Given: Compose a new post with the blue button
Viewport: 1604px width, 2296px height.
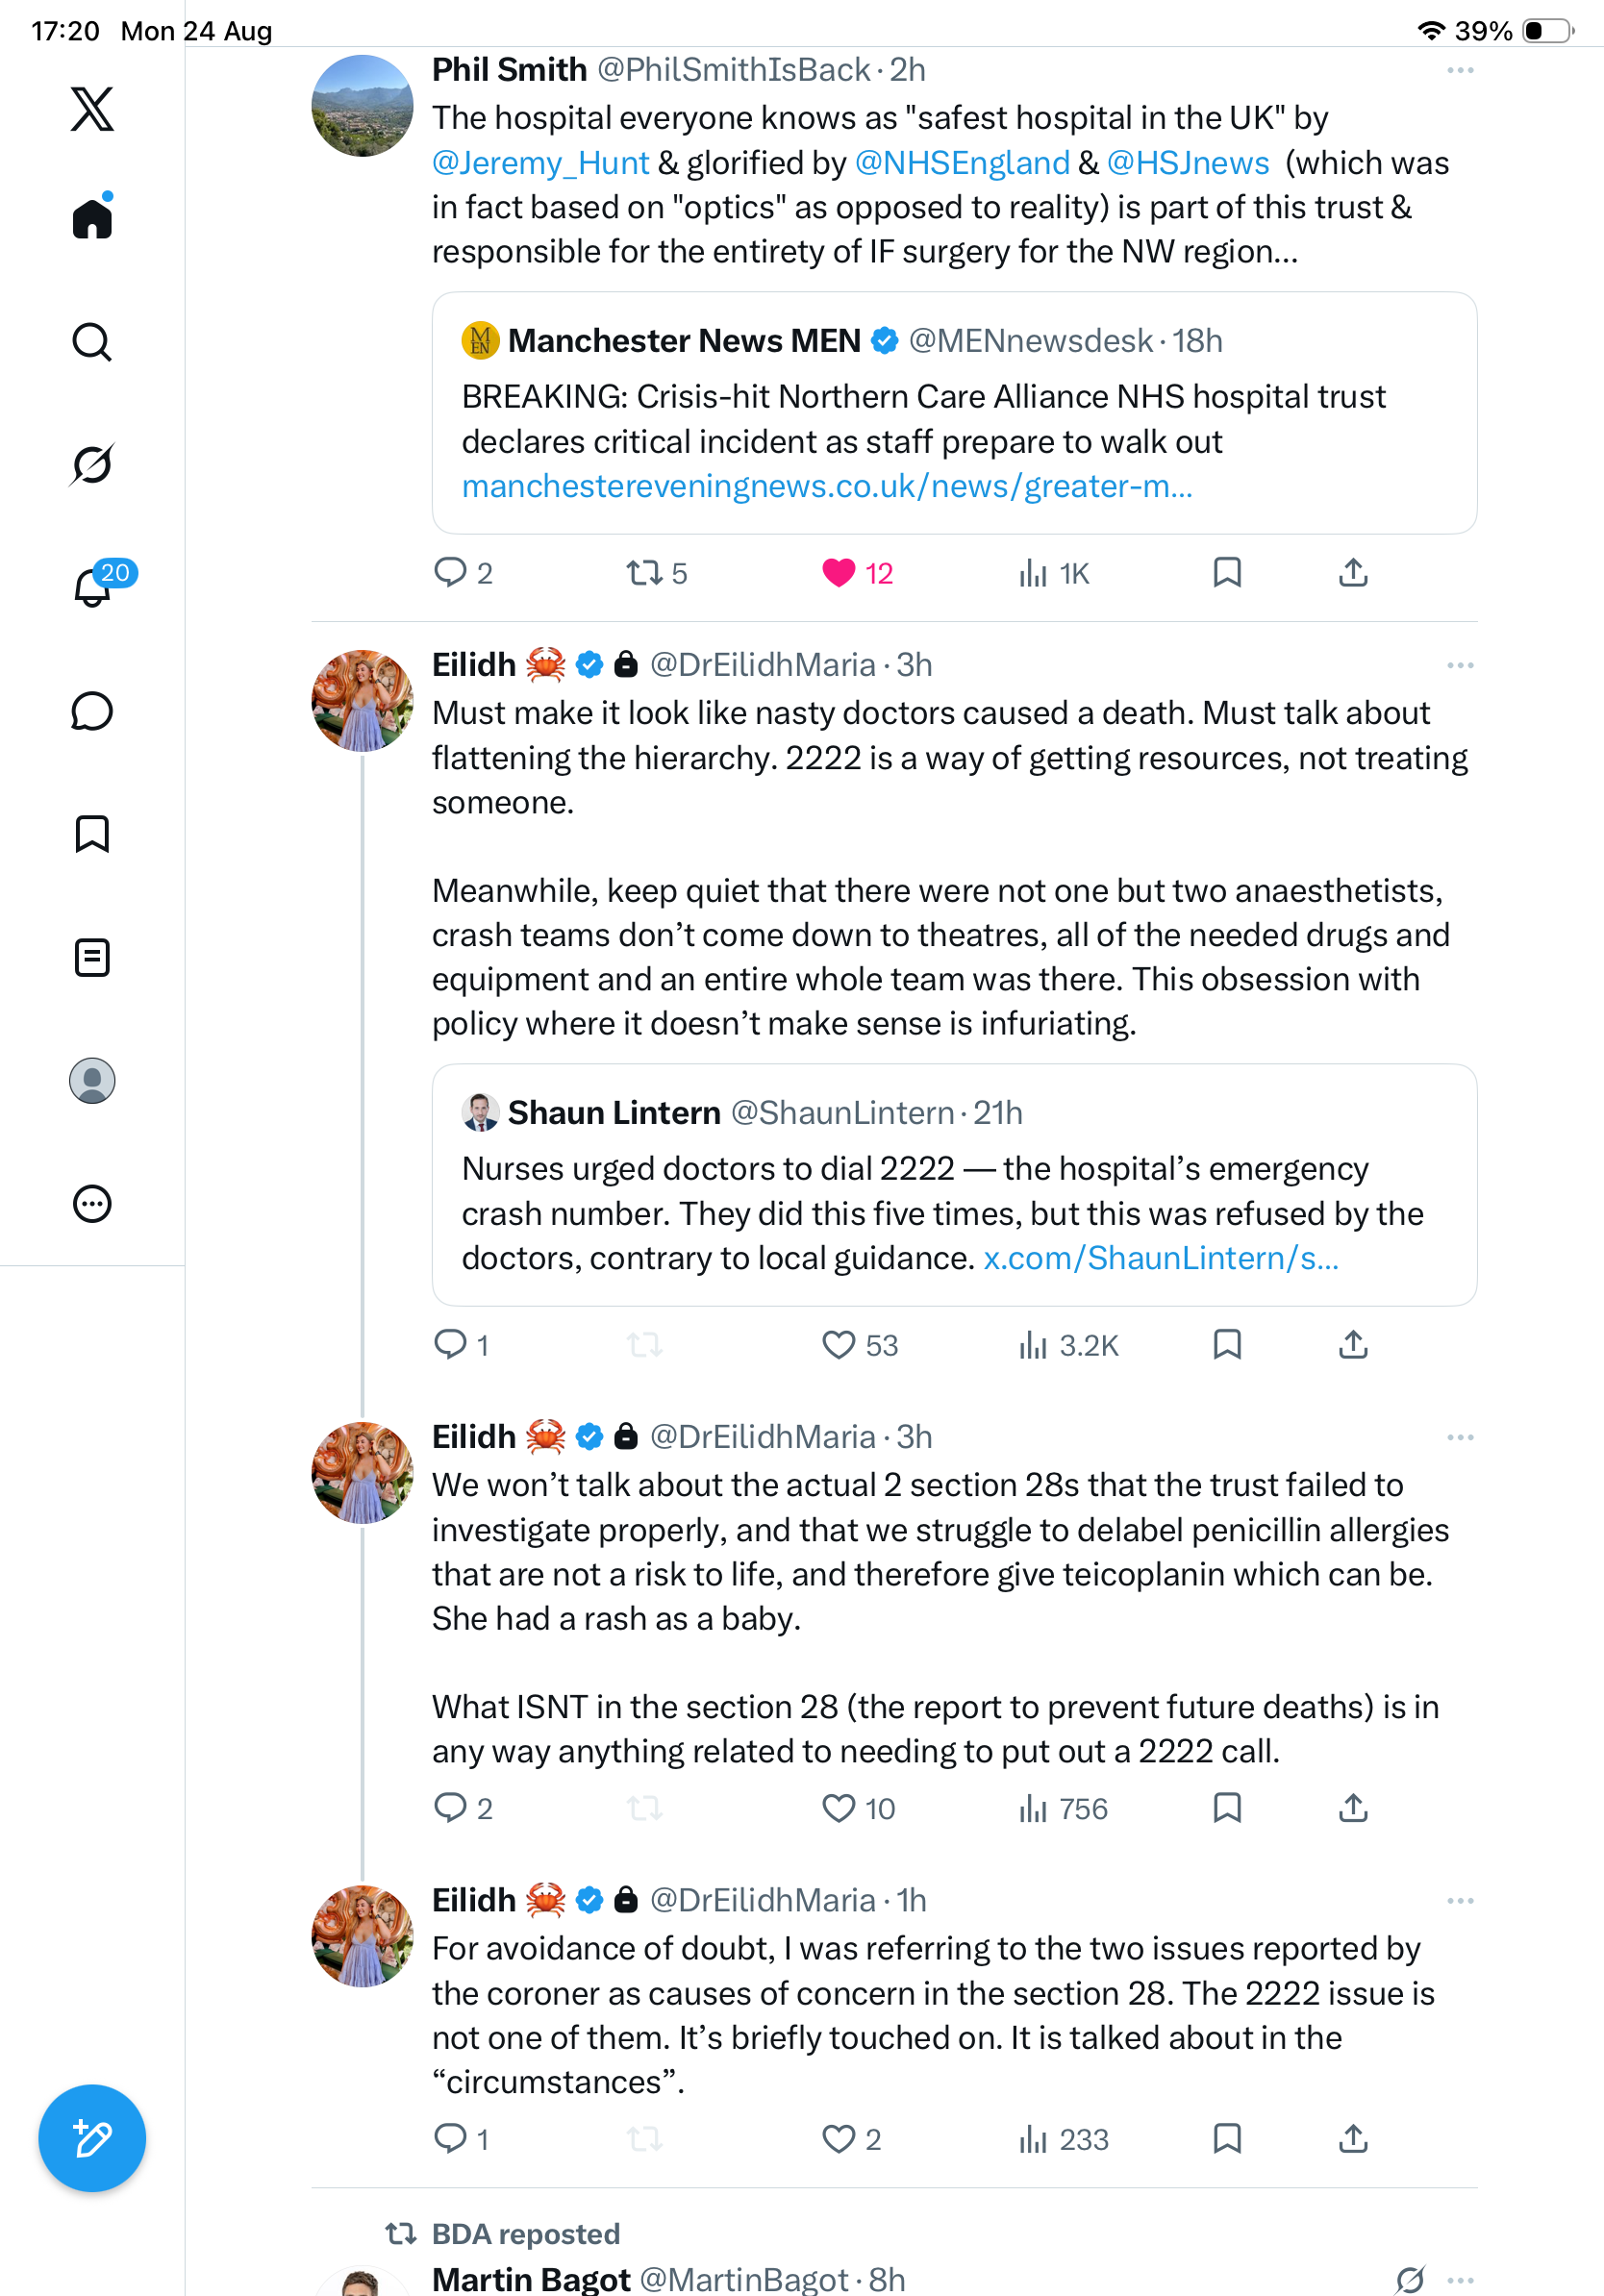Looking at the screenshot, I should click(92, 2138).
